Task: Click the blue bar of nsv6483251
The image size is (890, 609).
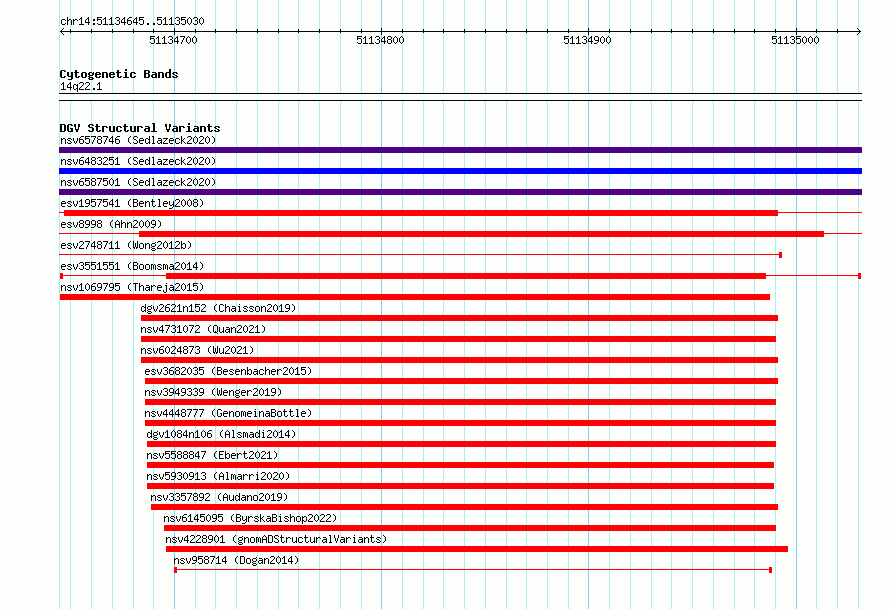Action: pyautogui.click(x=460, y=171)
